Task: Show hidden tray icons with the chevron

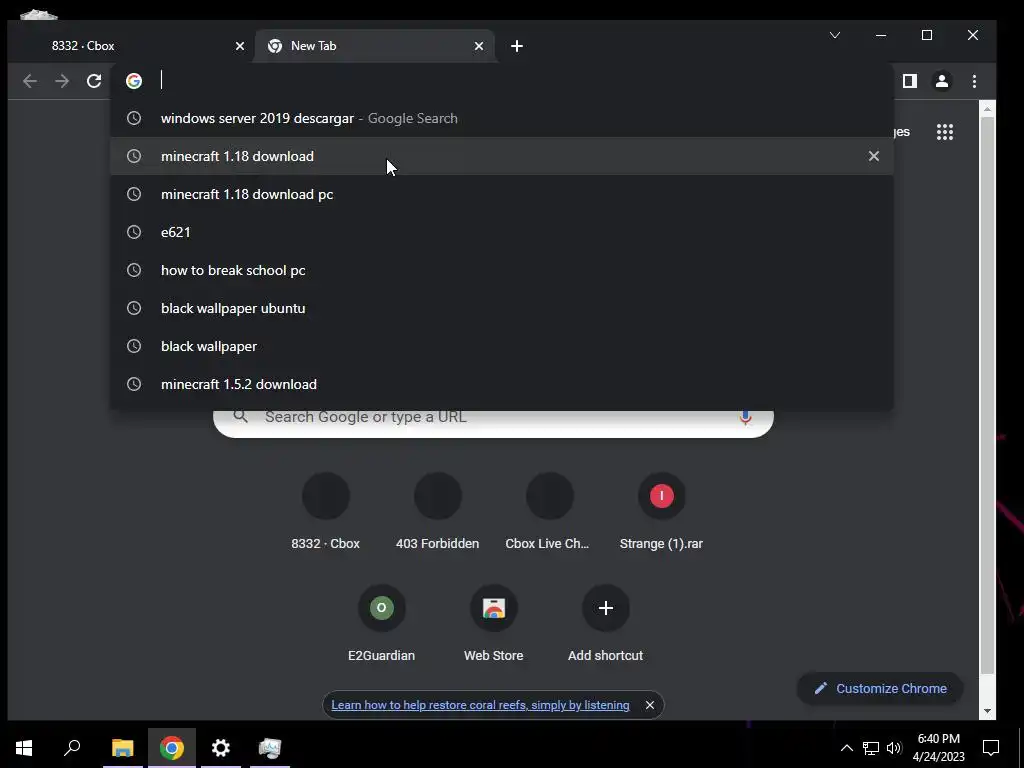Action: (846, 748)
